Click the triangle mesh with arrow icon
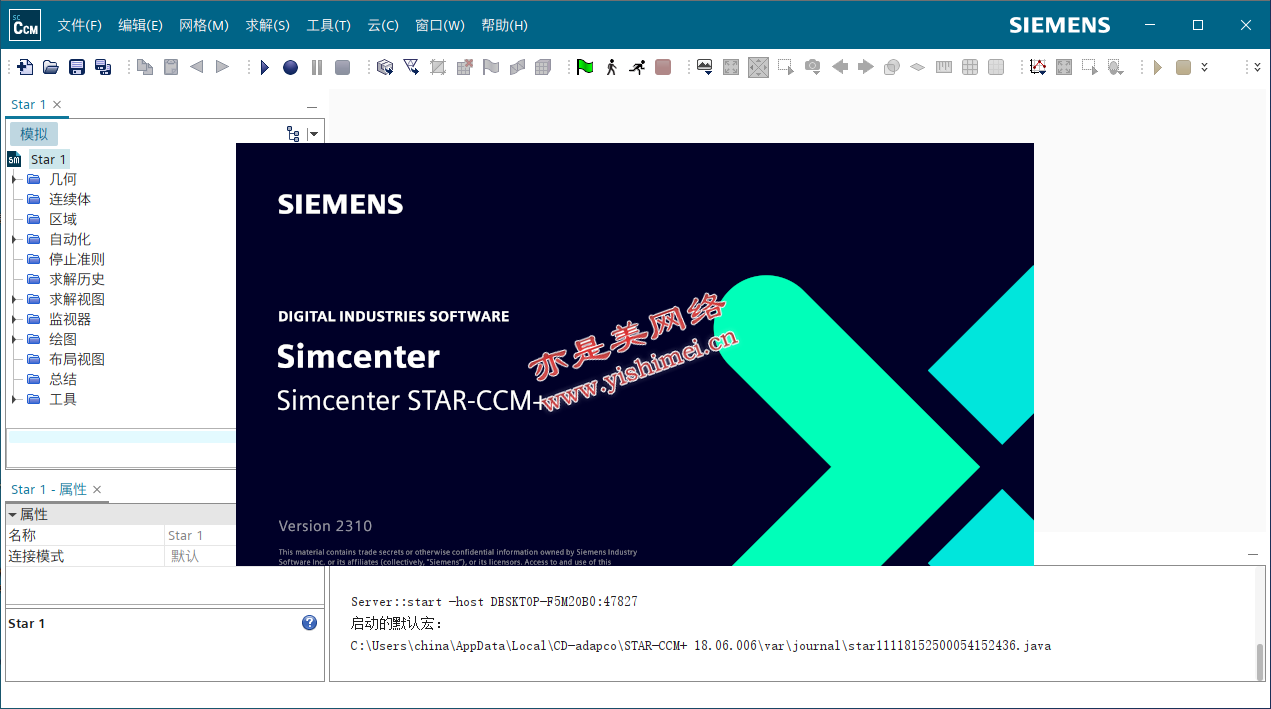The height and width of the screenshot is (709, 1271). (411, 67)
